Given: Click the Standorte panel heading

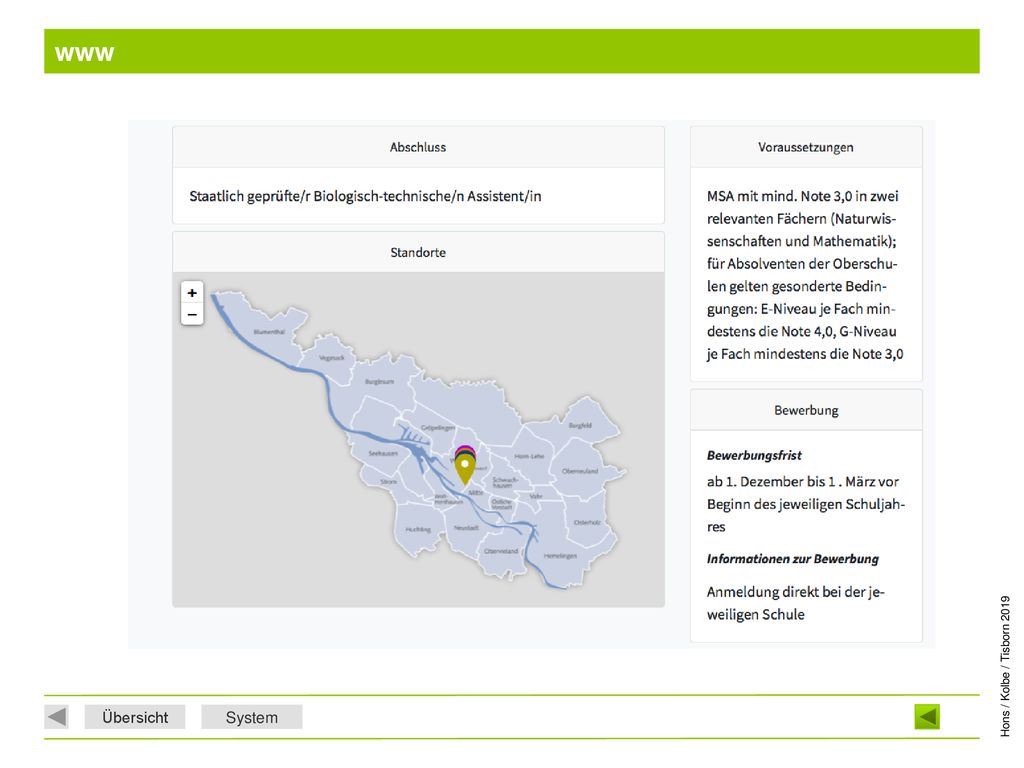Looking at the screenshot, I should coord(418,252).
